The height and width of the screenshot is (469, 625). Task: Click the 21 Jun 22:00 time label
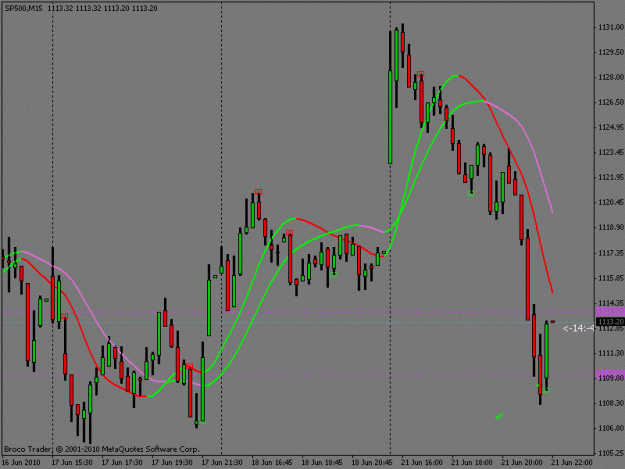(572, 462)
